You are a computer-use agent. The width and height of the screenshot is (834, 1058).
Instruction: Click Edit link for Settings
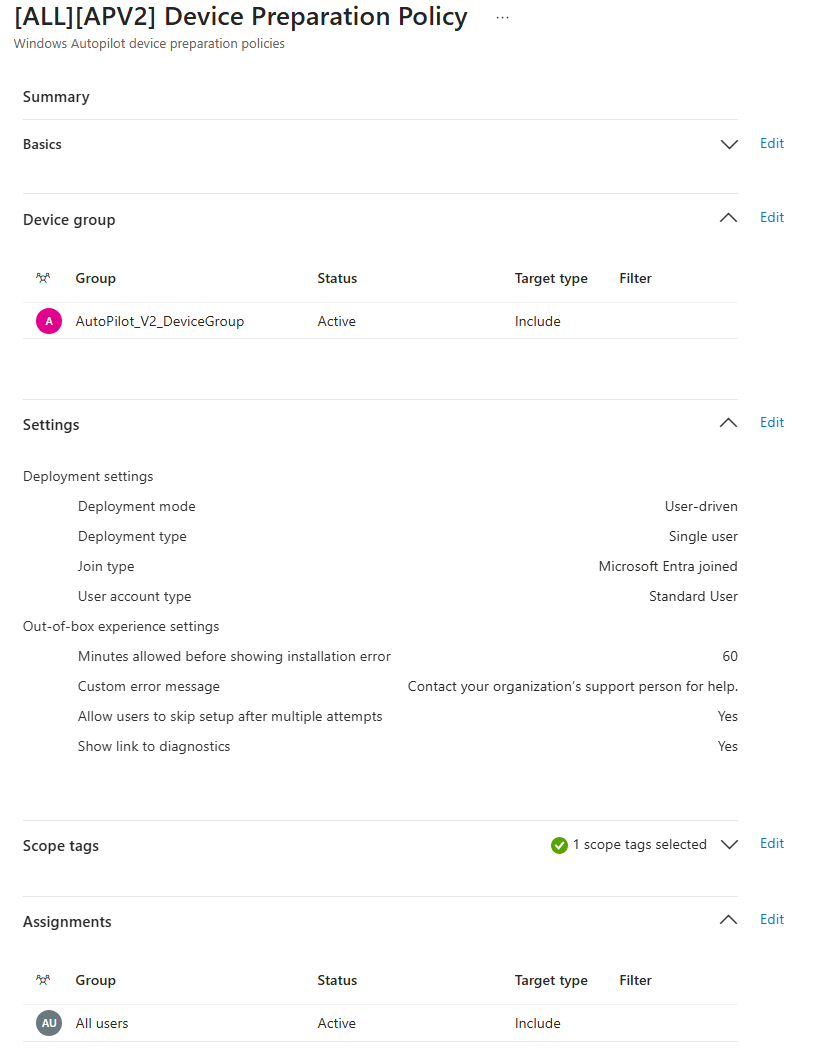point(772,422)
